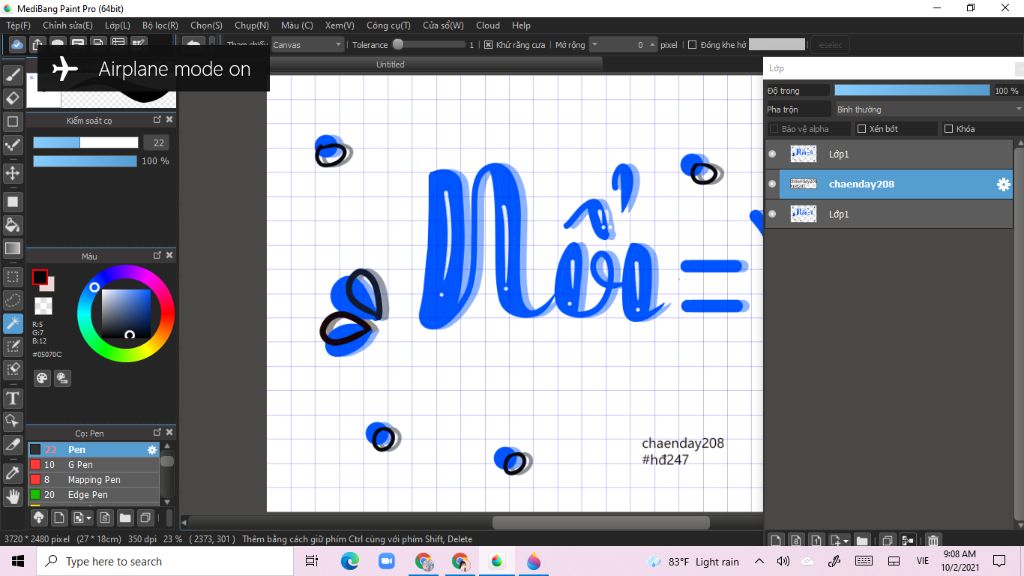Delete layer with trash can icon
The height and width of the screenshot is (576, 1024).
tap(933, 540)
